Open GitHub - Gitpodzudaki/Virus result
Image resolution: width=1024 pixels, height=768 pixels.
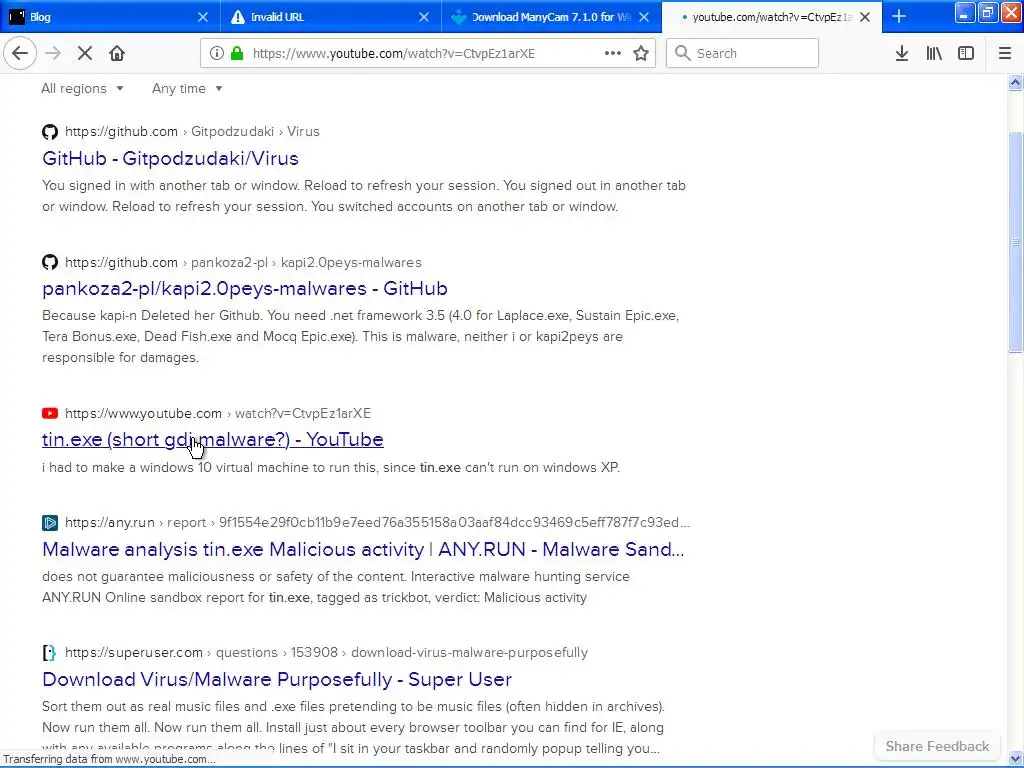(x=170, y=159)
